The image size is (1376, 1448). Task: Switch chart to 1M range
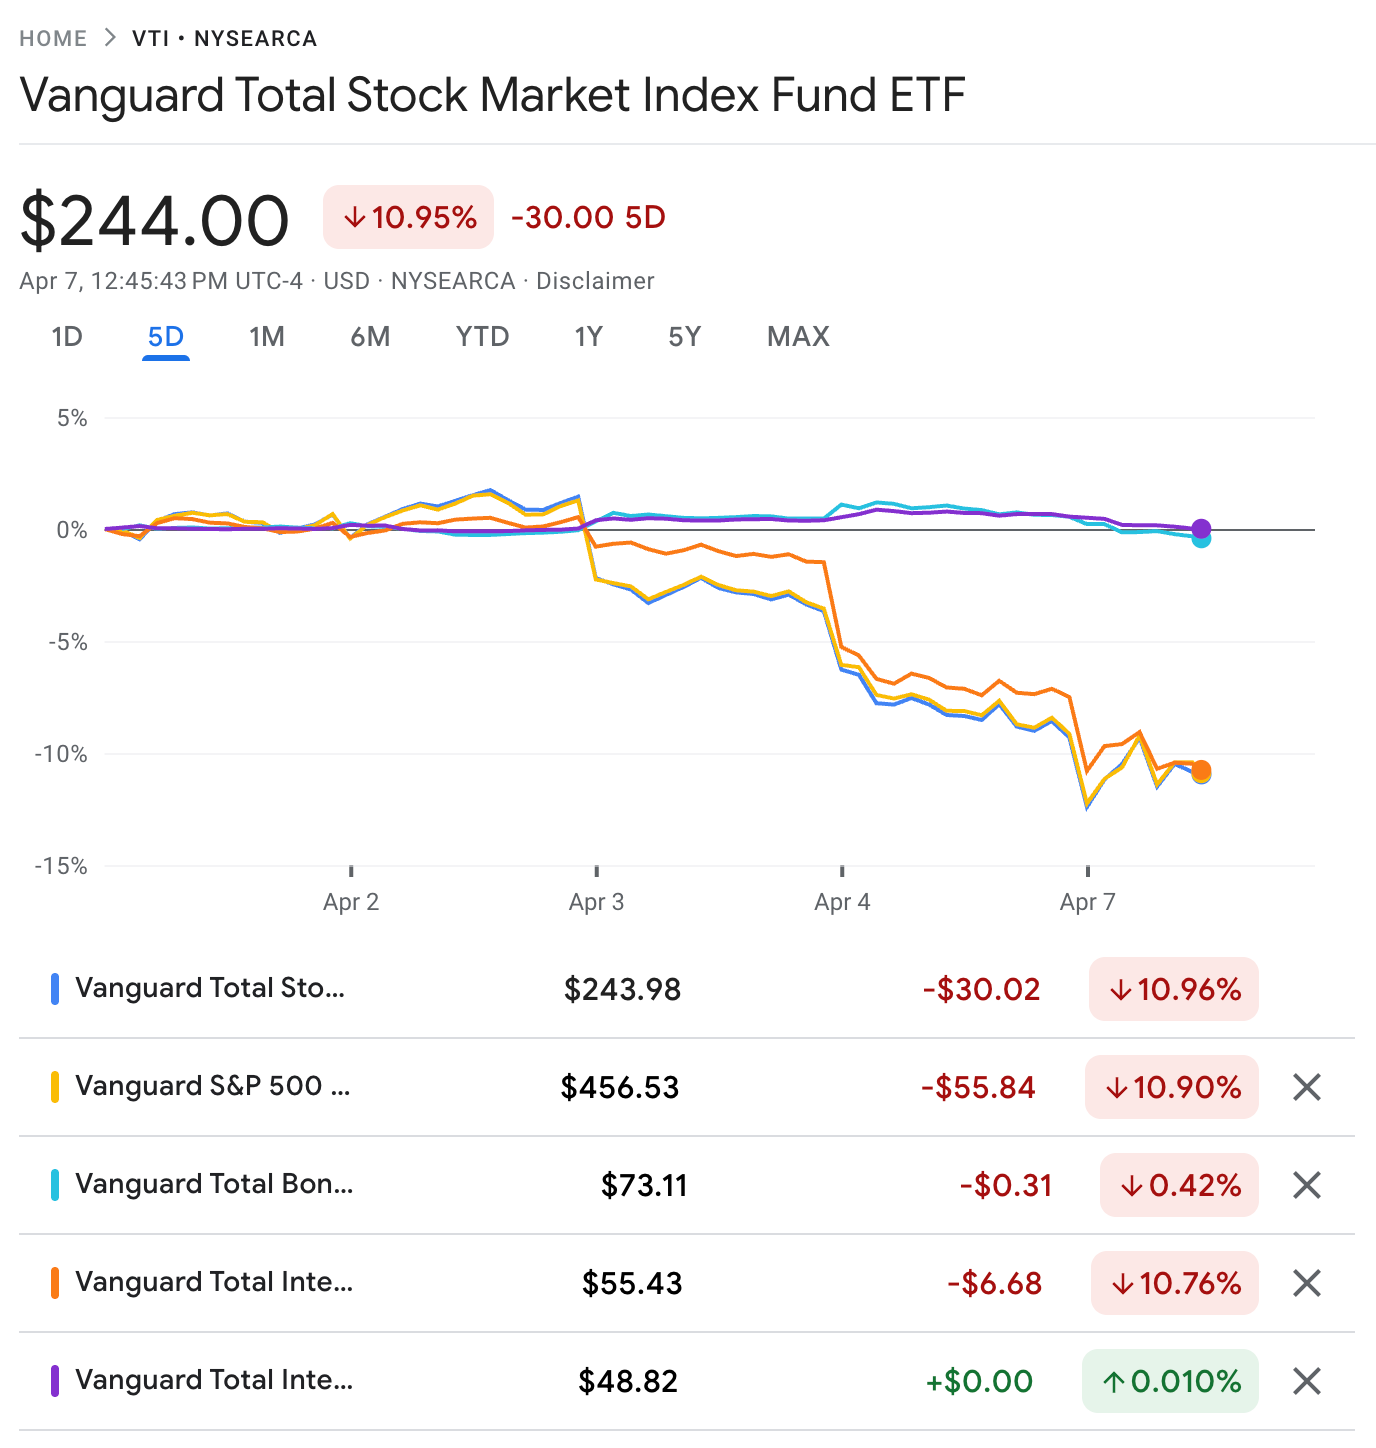coord(267,337)
